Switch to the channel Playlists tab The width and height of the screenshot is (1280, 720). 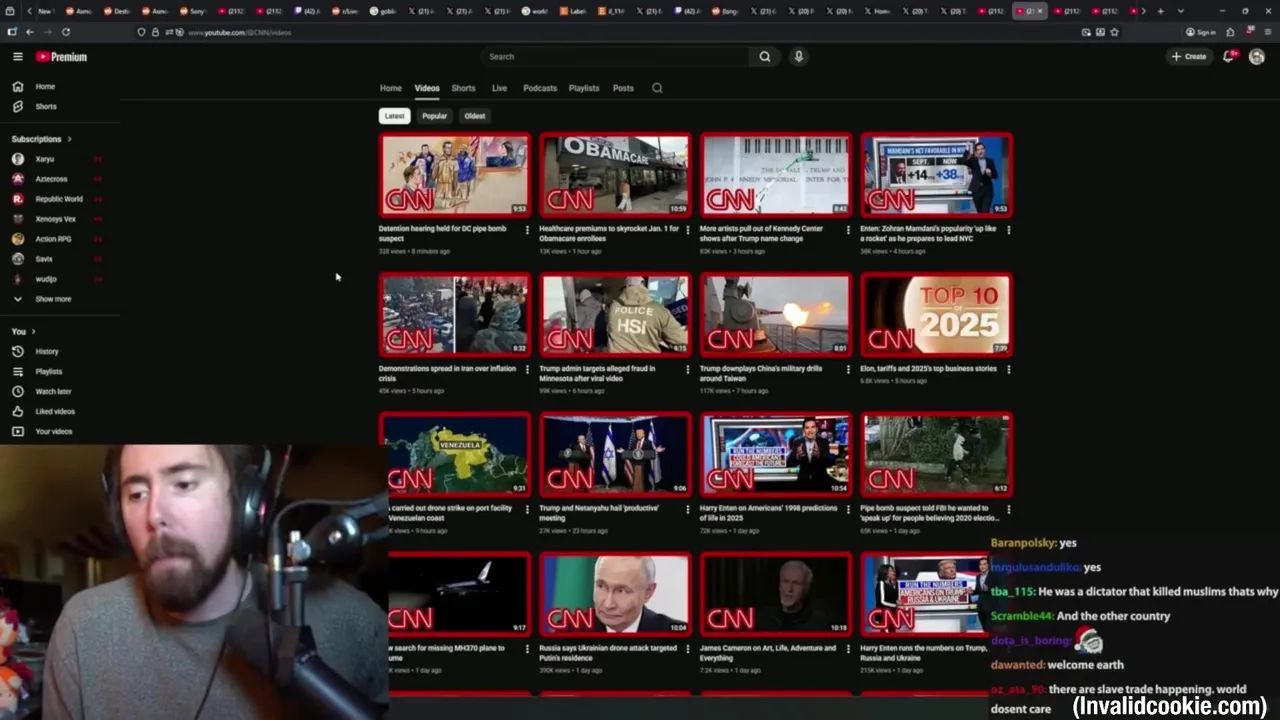(x=584, y=88)
